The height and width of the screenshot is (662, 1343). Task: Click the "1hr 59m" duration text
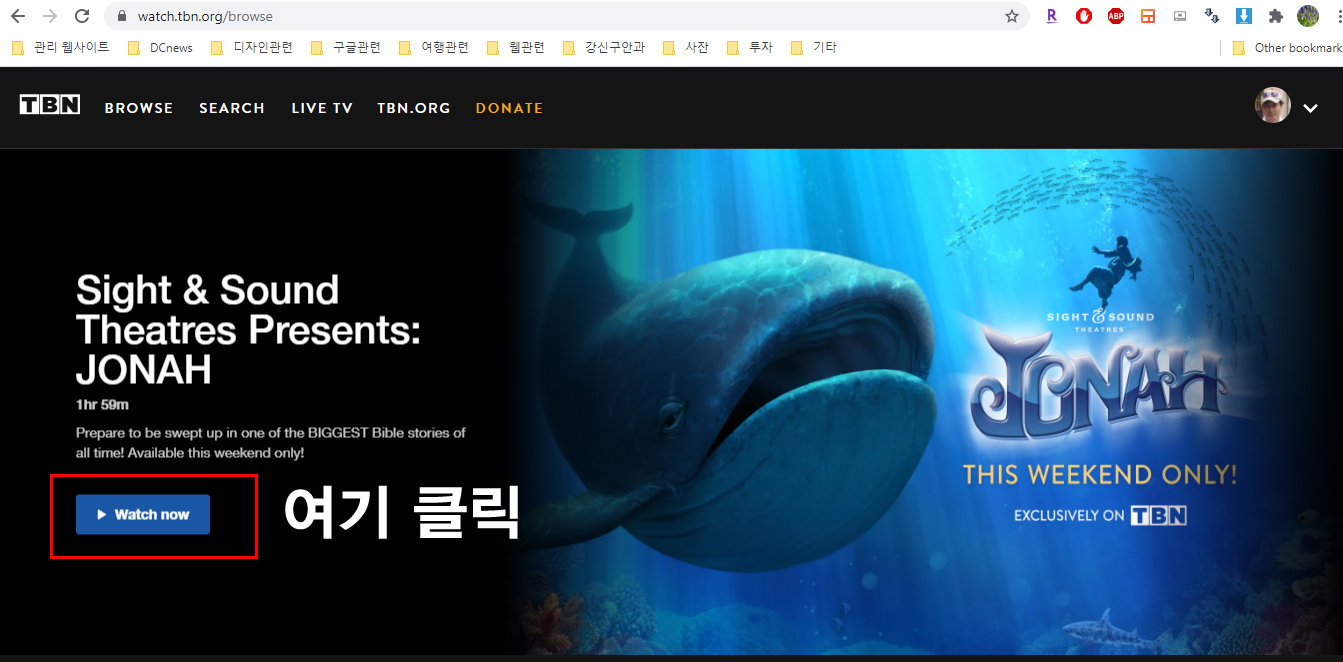(102, 405)
